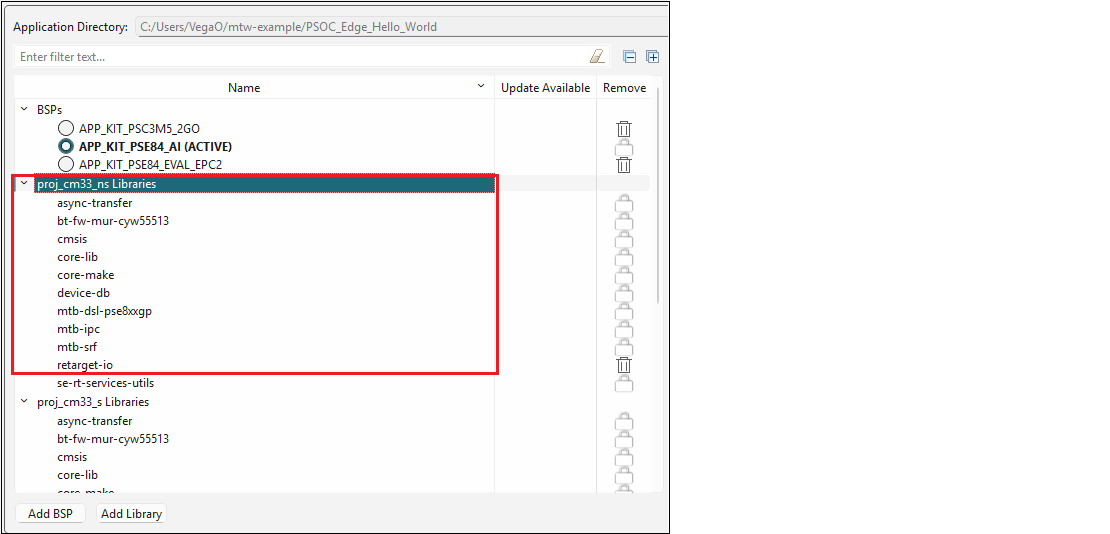
Task: Collapse the proj_cm33_s Libraries node
Action: coord(24,402)
